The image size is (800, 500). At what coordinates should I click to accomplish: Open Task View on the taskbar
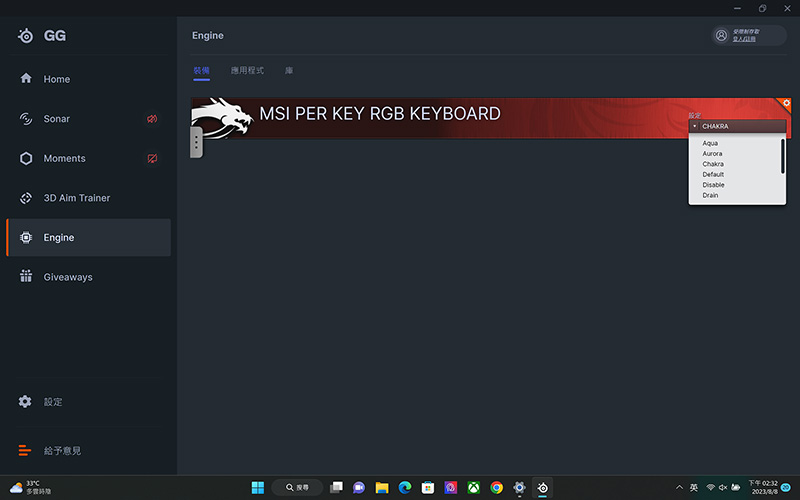point(336,487)
